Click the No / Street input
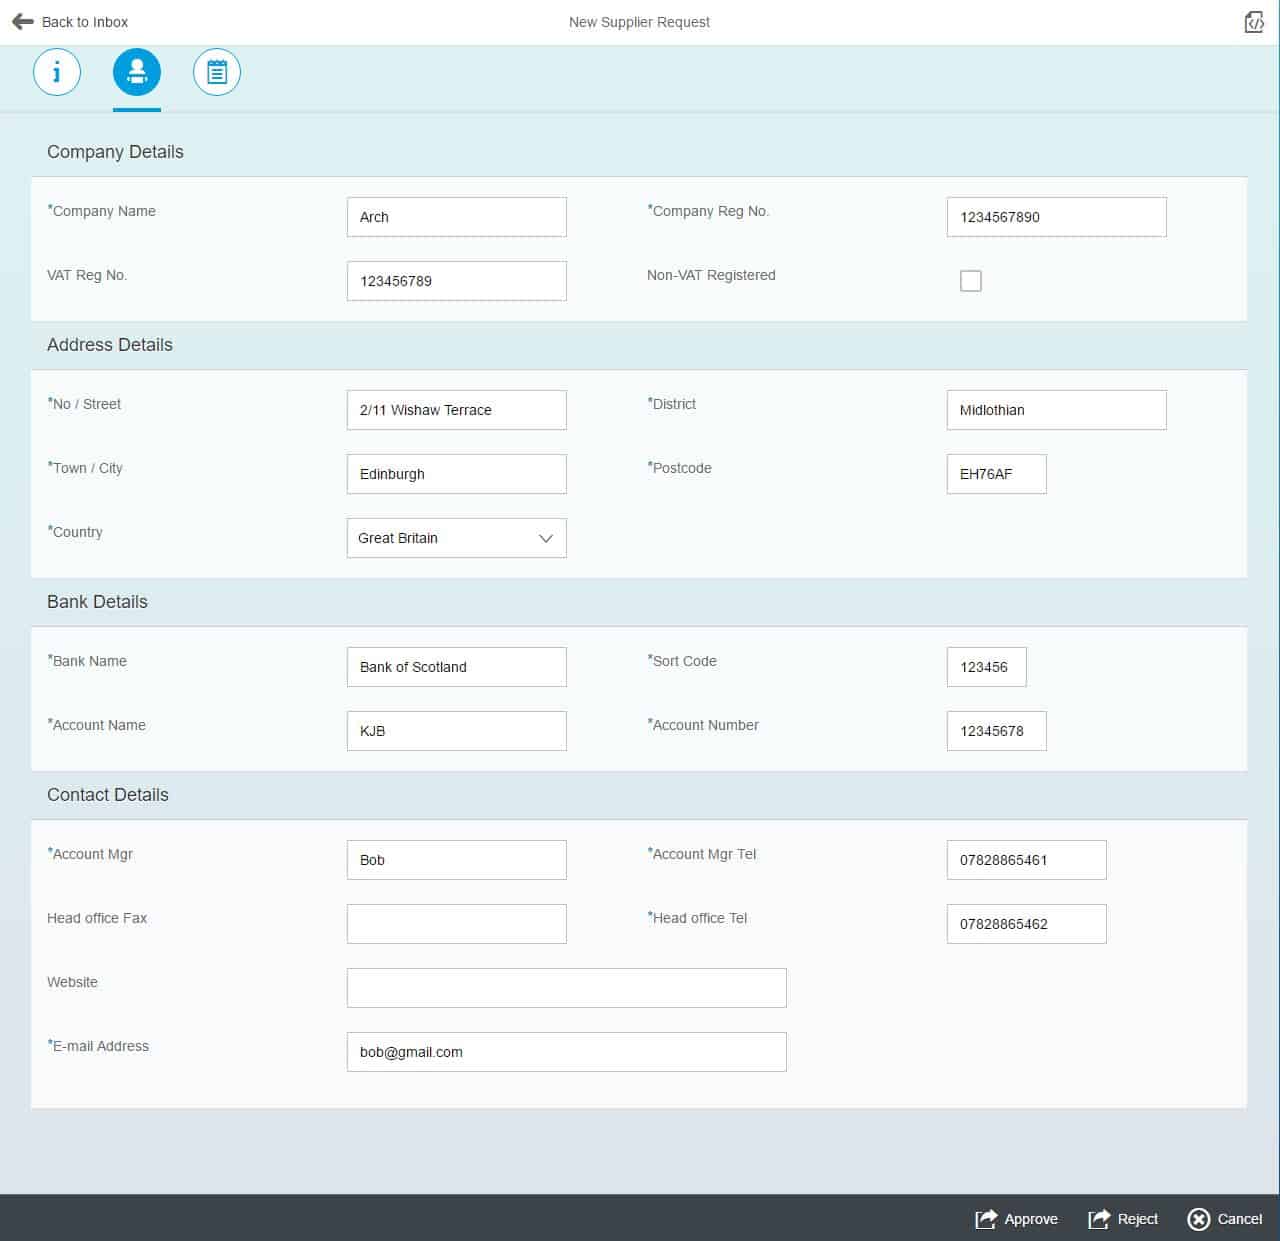 [457, 410]
